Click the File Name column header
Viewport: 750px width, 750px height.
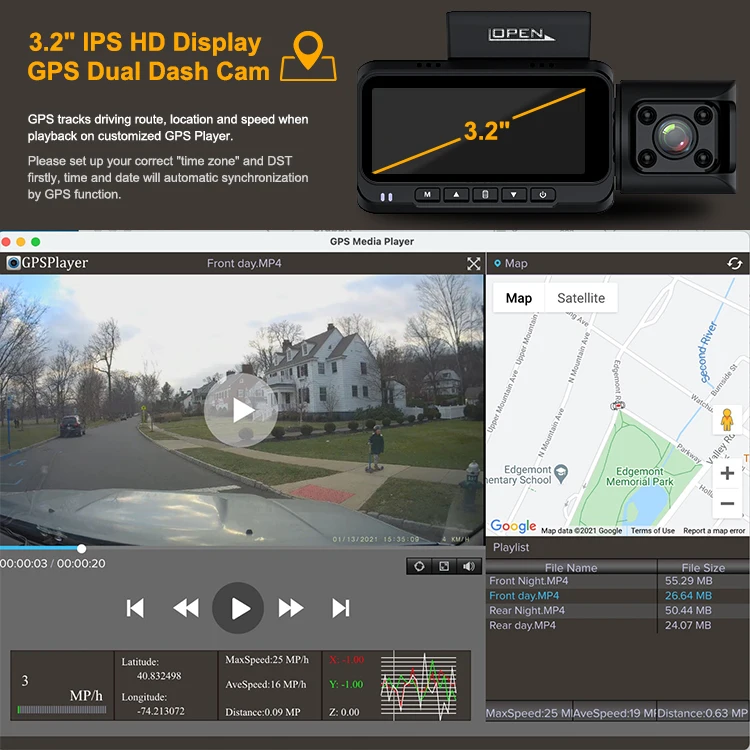pyautogui.click(x=571, y=567)
